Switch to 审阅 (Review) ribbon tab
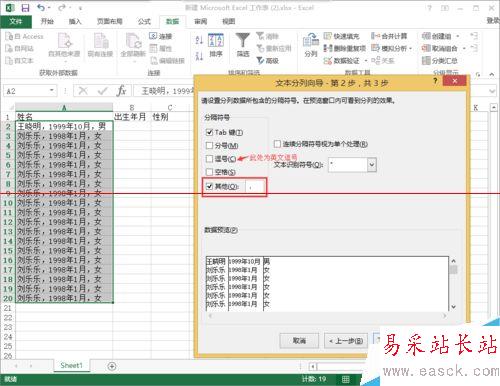Screen dimensions: 500x386 point(200,21)
